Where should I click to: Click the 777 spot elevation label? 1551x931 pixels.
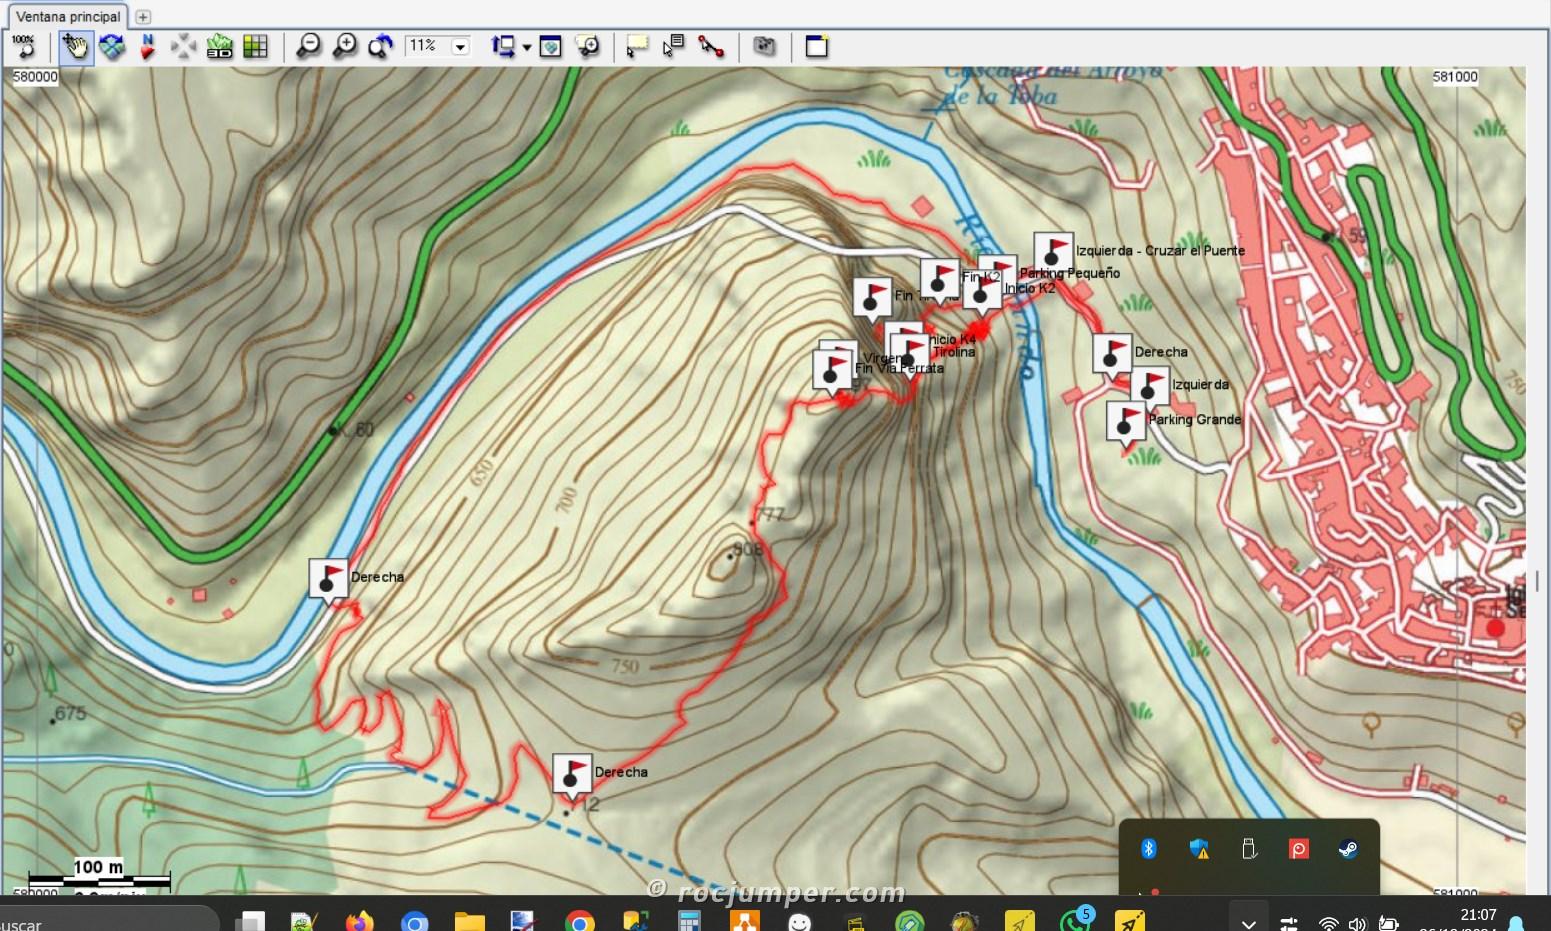[770, 515]
